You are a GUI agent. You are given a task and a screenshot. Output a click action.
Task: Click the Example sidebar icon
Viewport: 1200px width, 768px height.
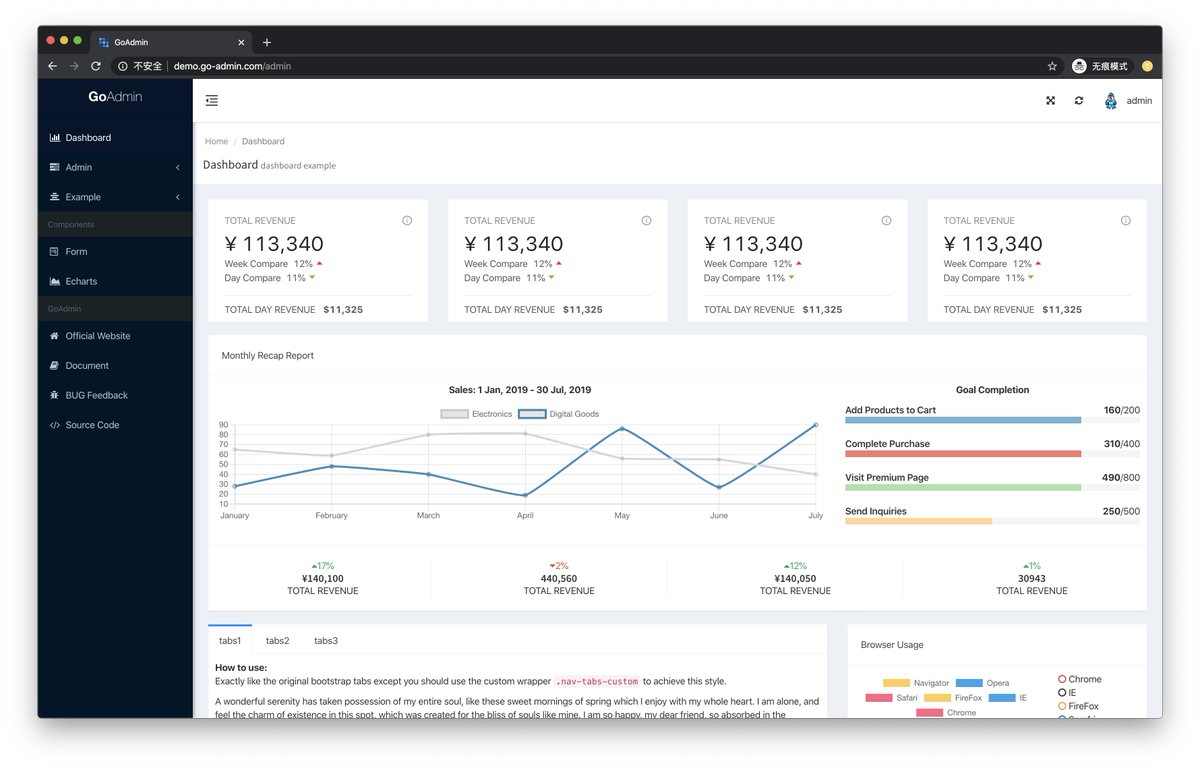(x=55, y=197)
